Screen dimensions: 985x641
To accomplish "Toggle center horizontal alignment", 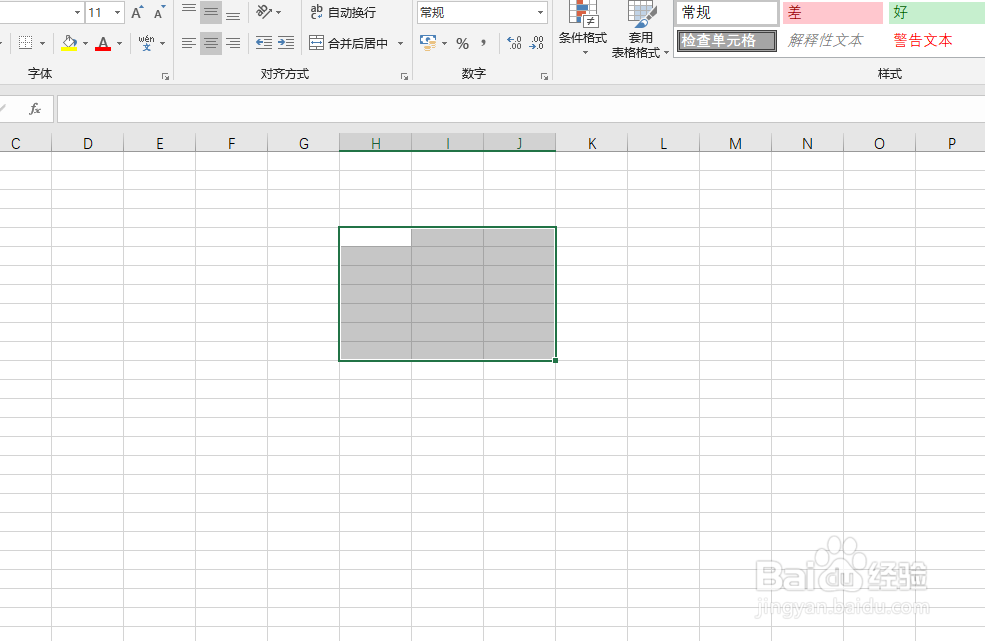I will coord(211,43).
